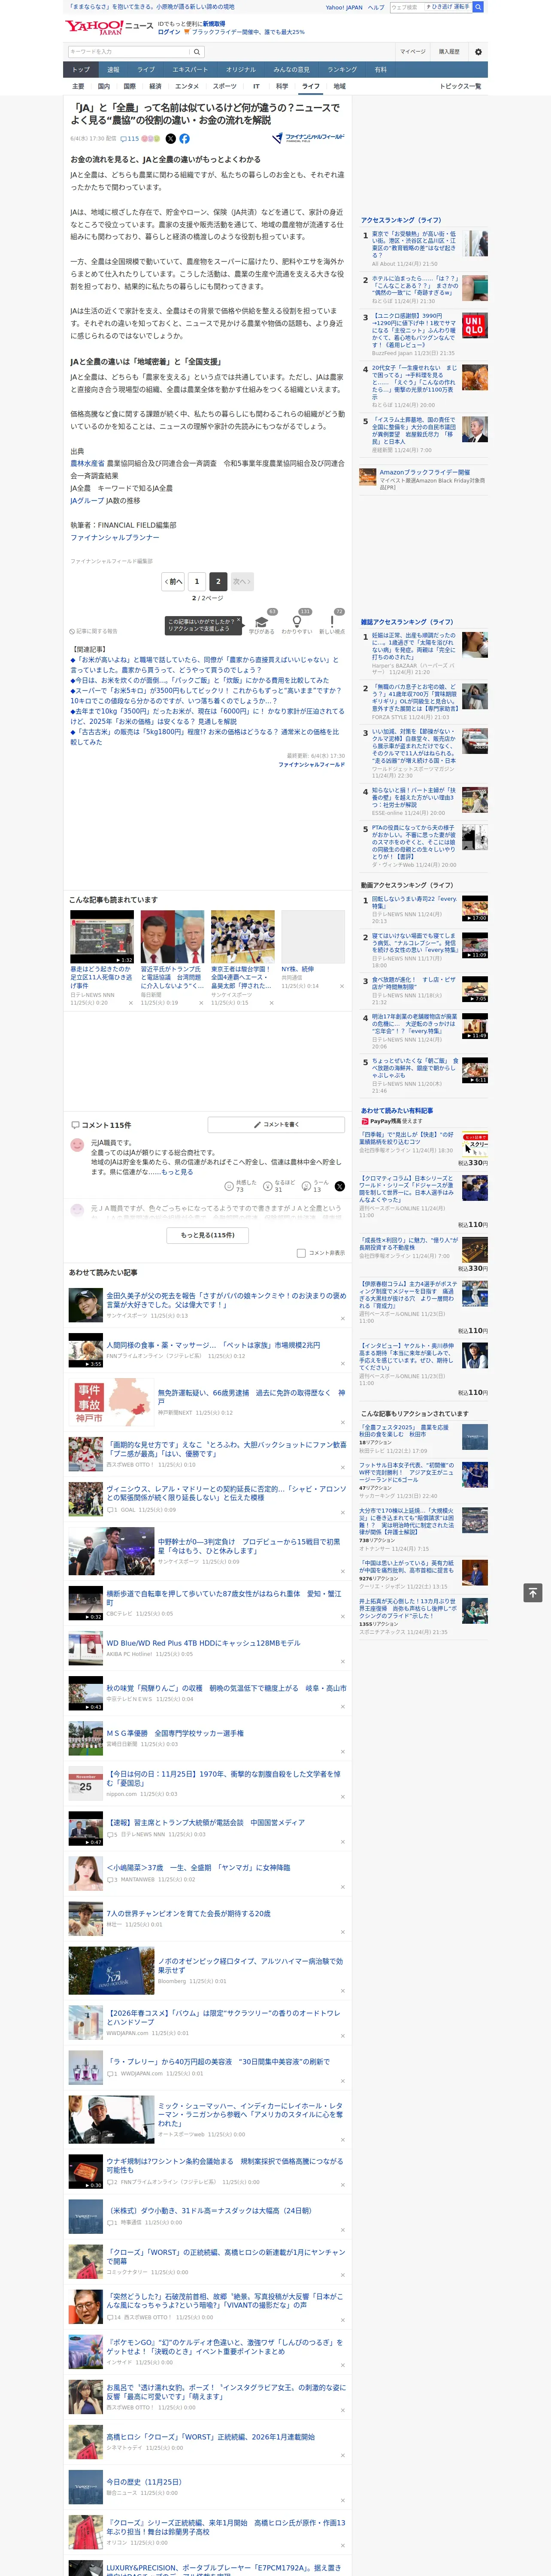Open 購入履歴 link
Viewport: 551px width, 2576px height.
(x=449, y=52)
